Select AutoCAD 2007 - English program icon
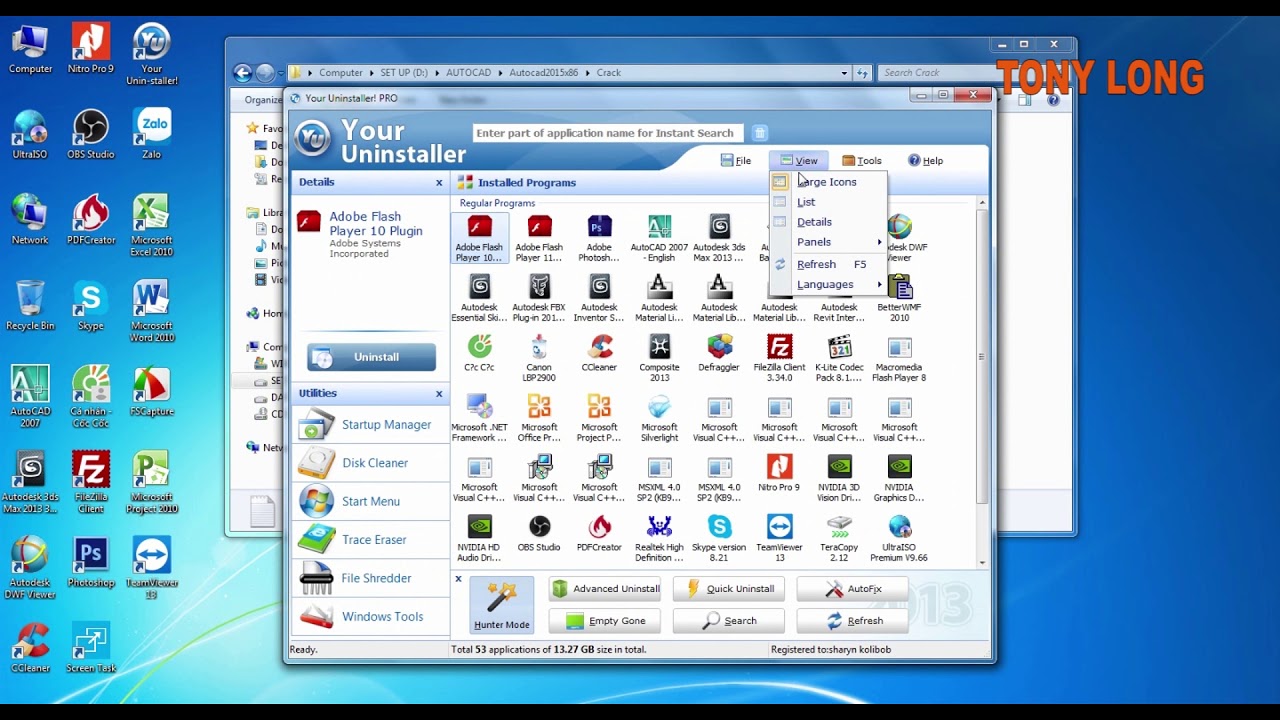Screen dimensions: 1280x720 [659, 238]
